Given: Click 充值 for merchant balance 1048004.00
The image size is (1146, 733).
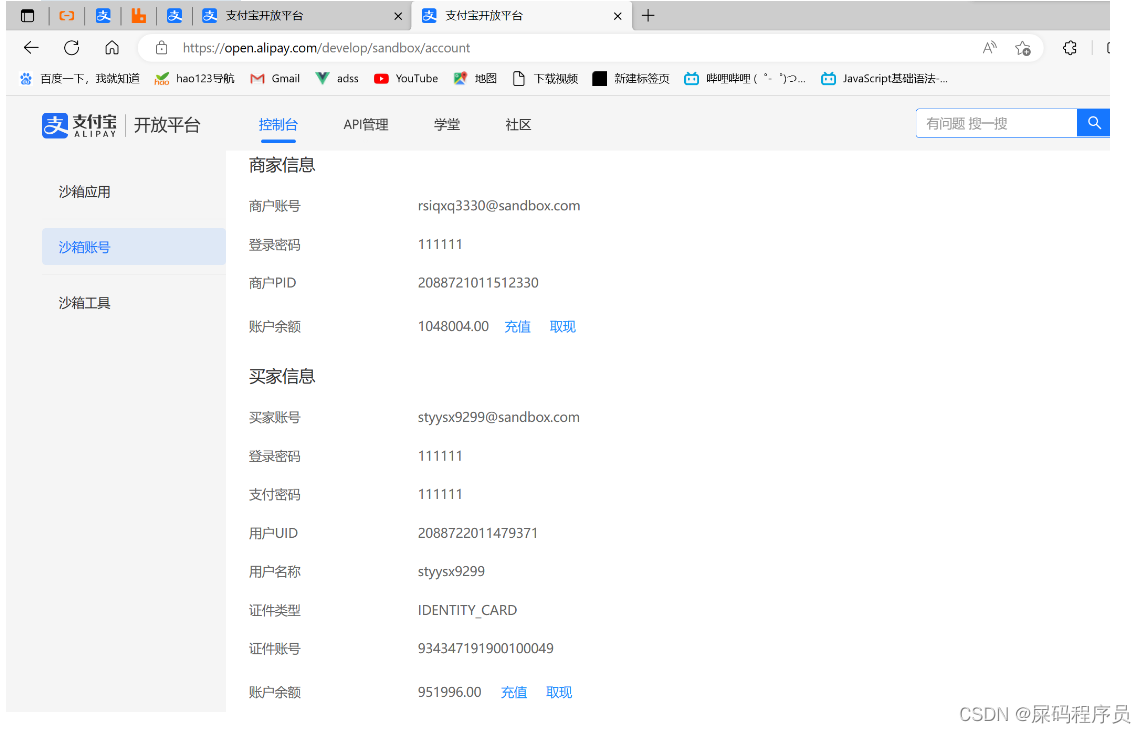Looking at the screenshot, I should click(517, 327).
